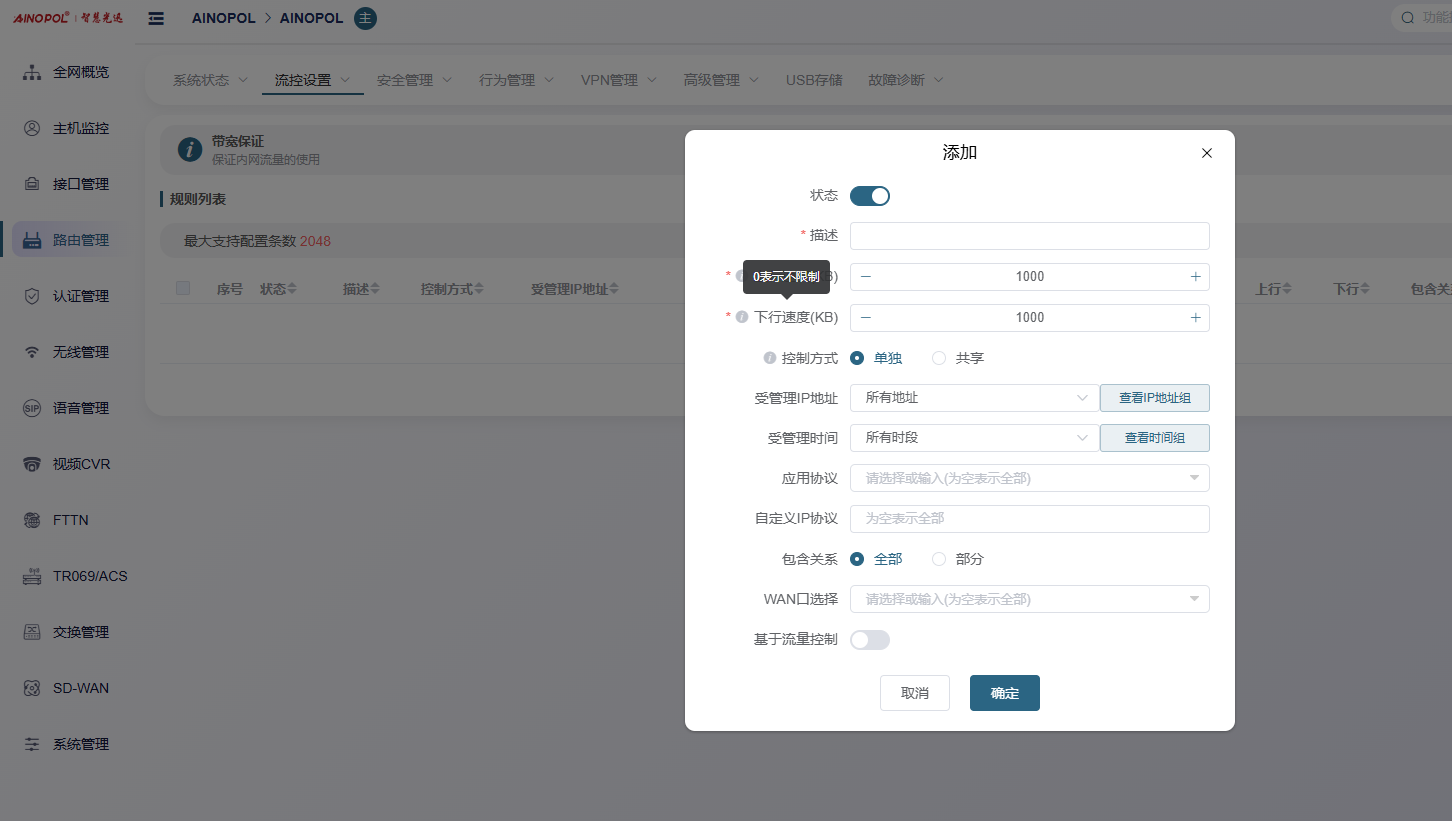Image resolution: width=1452 pixels, height=821 pixels.
Task: Click the 确定 button
Action: (1004, 693)
